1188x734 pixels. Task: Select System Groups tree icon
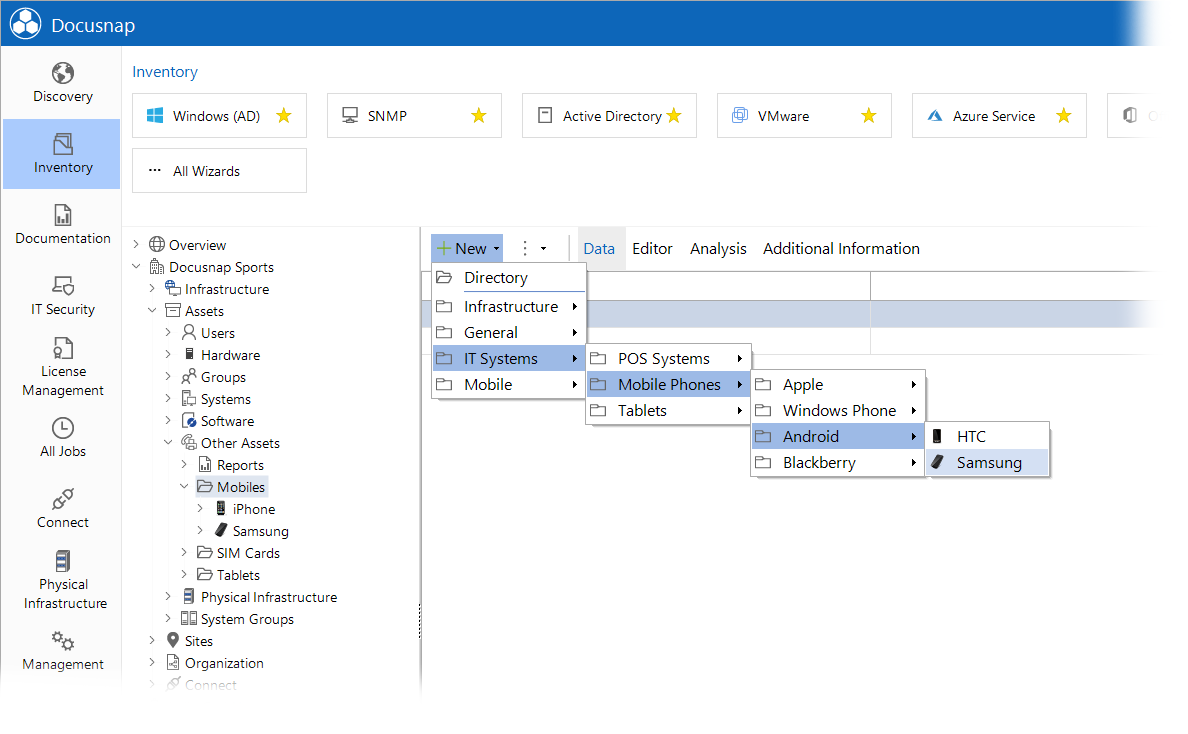(189, 618)
